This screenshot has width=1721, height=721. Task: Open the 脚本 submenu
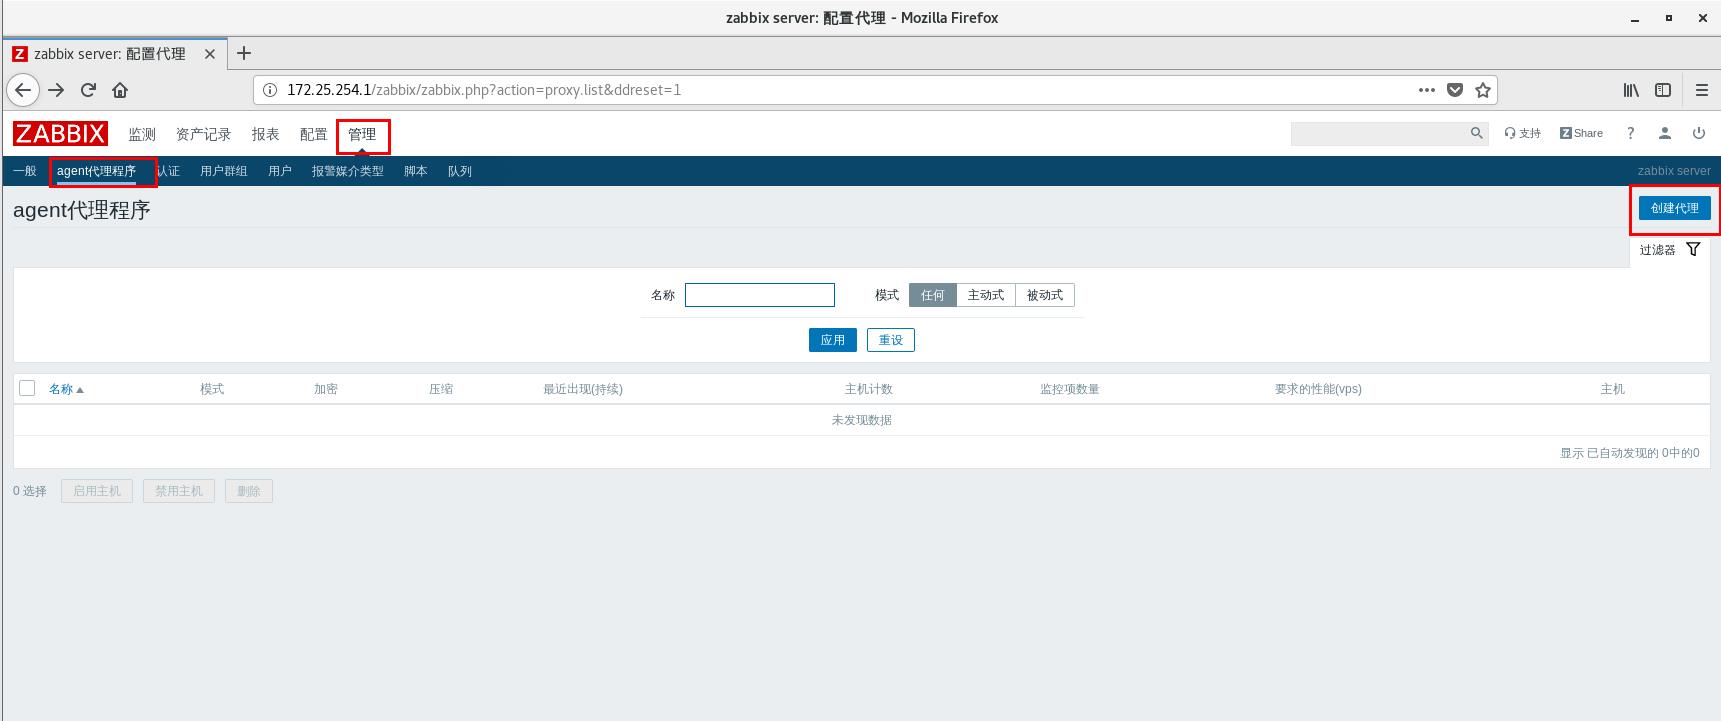pyautogui.click(x=416, y=171)
